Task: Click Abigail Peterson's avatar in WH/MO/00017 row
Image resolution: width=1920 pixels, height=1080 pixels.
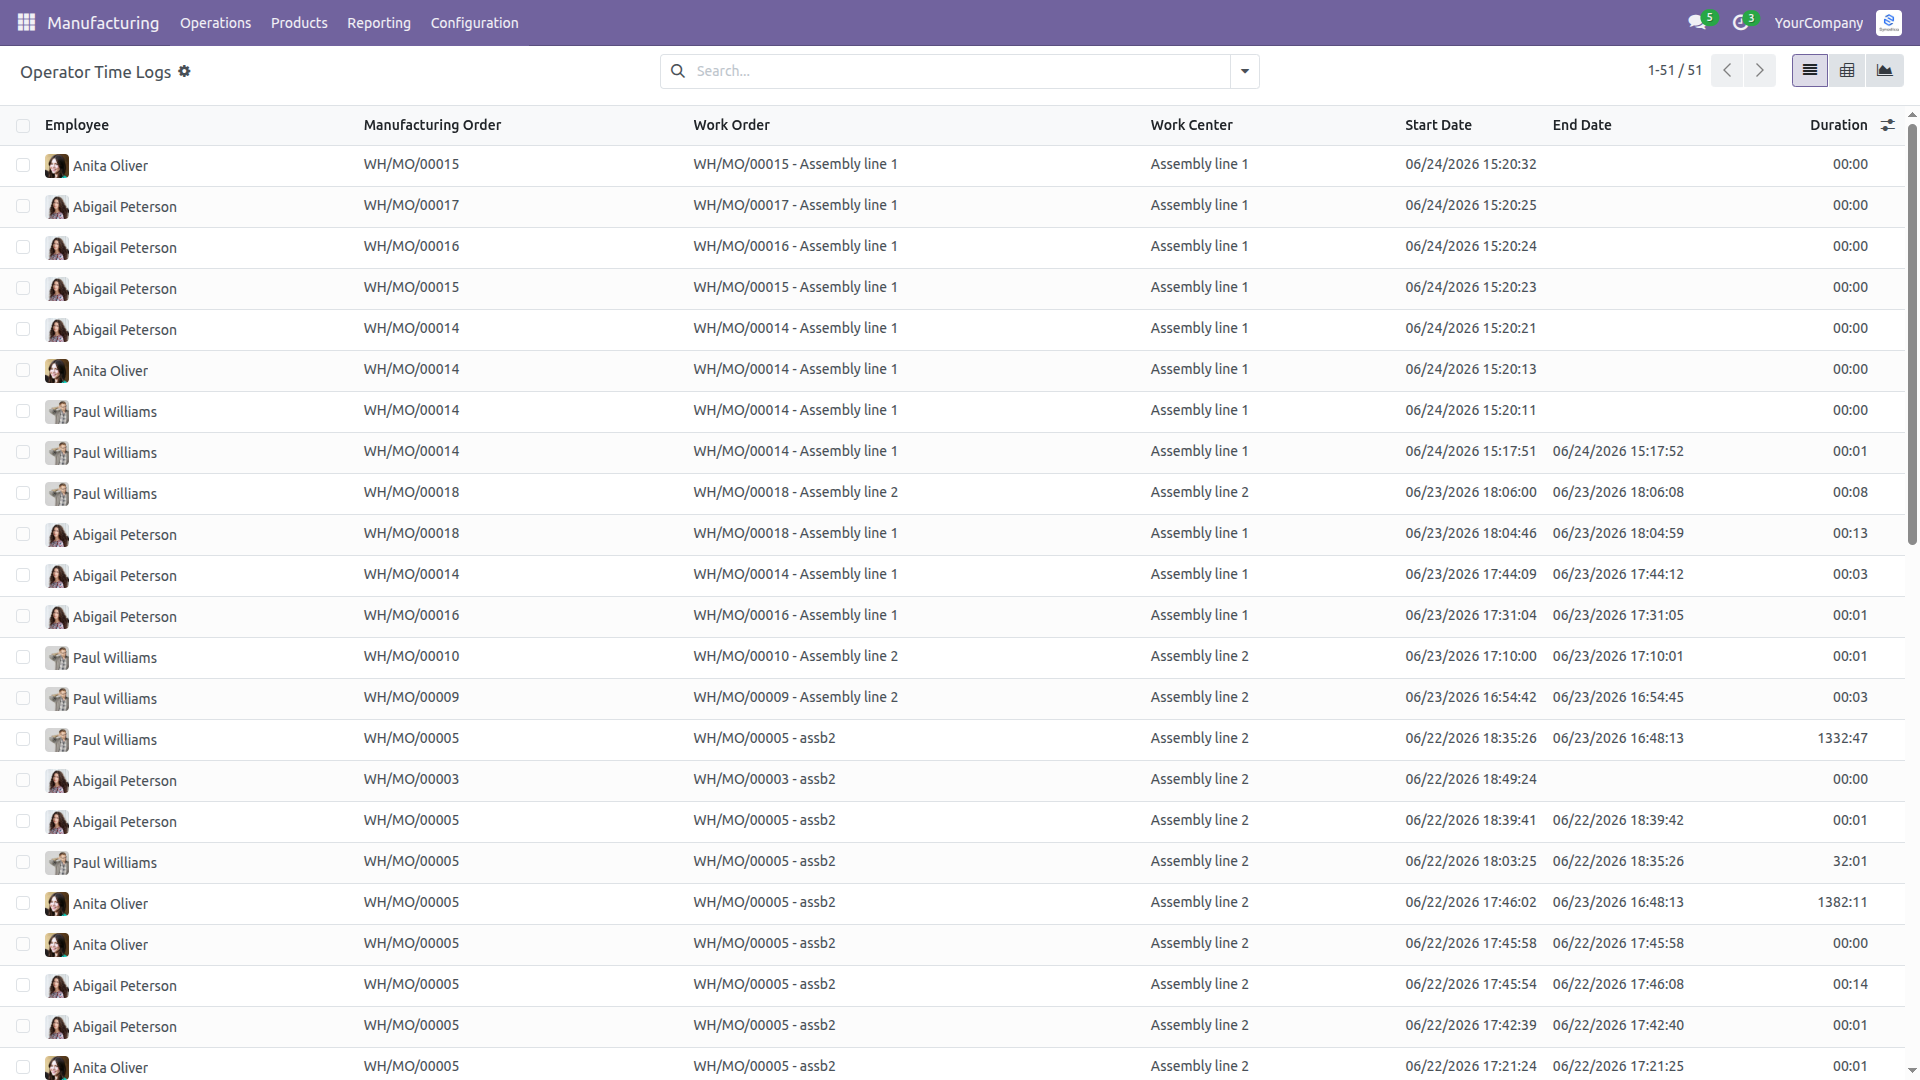Action: [57, 207]
